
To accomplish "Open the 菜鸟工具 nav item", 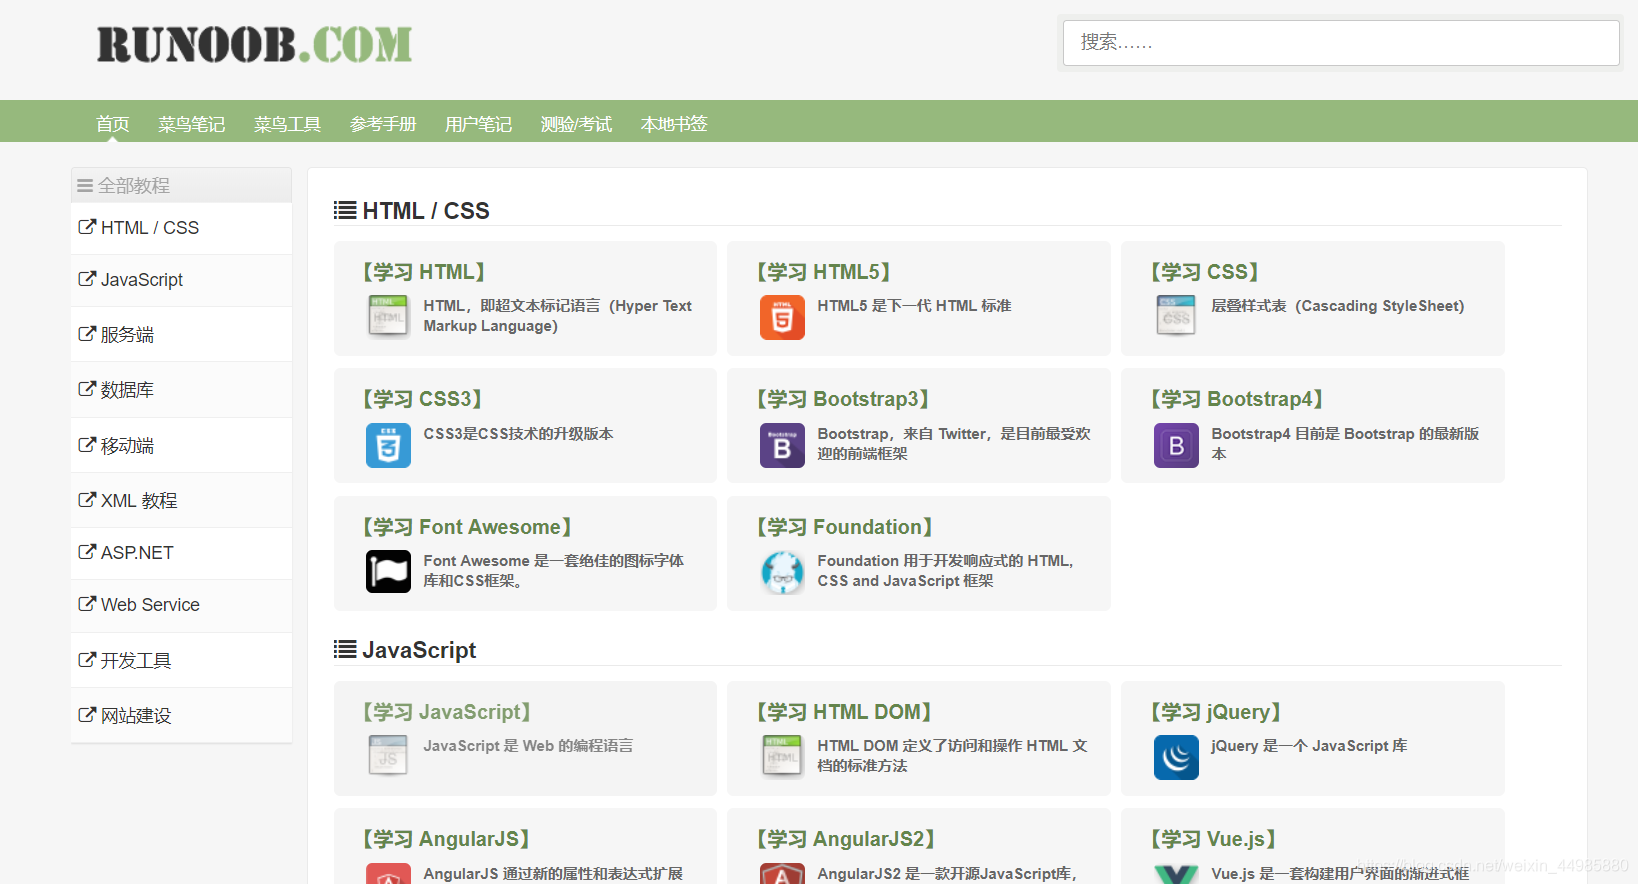I will click(287, 124).
